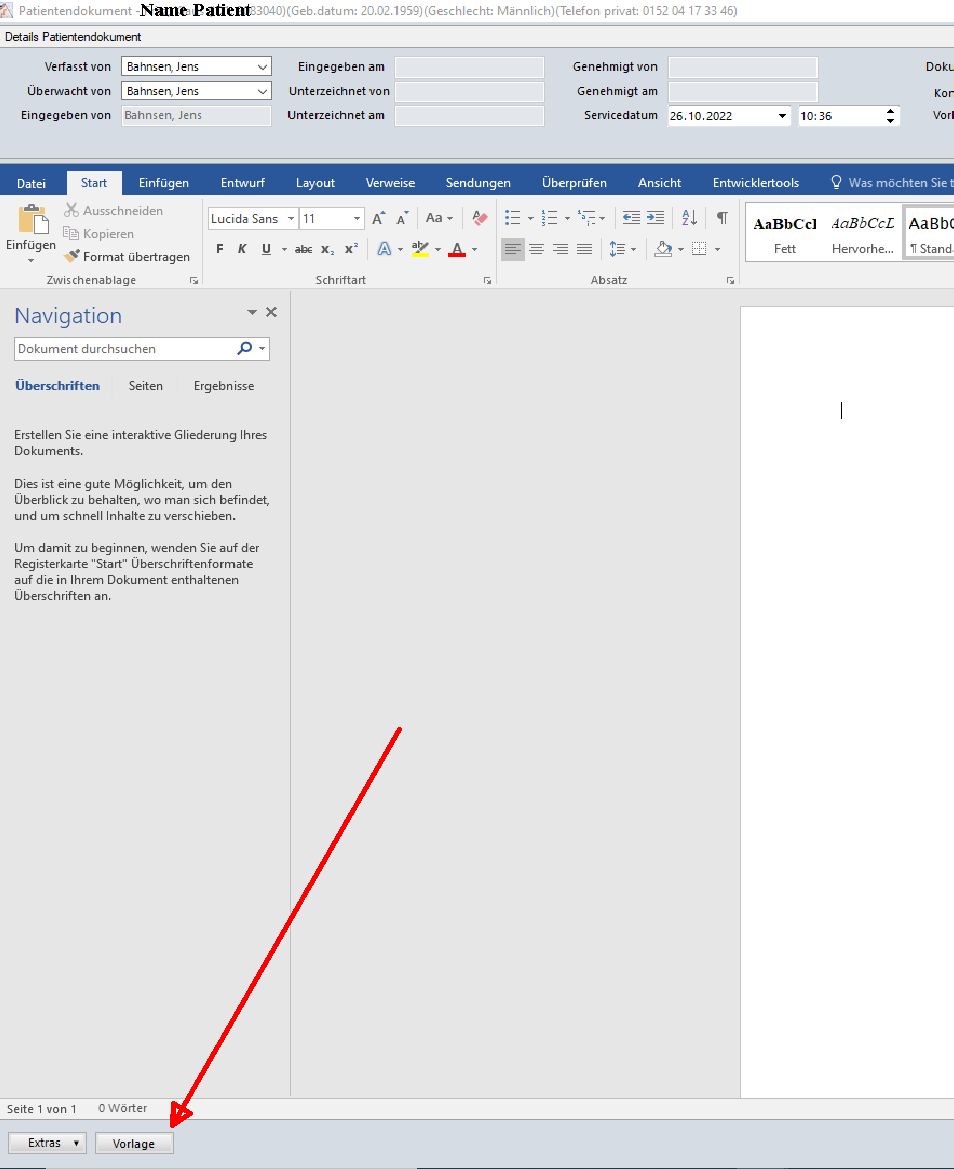Apply strikethrough formatting
The width and height of the screenshot is (954, 1169).
(x=303, y=249)
